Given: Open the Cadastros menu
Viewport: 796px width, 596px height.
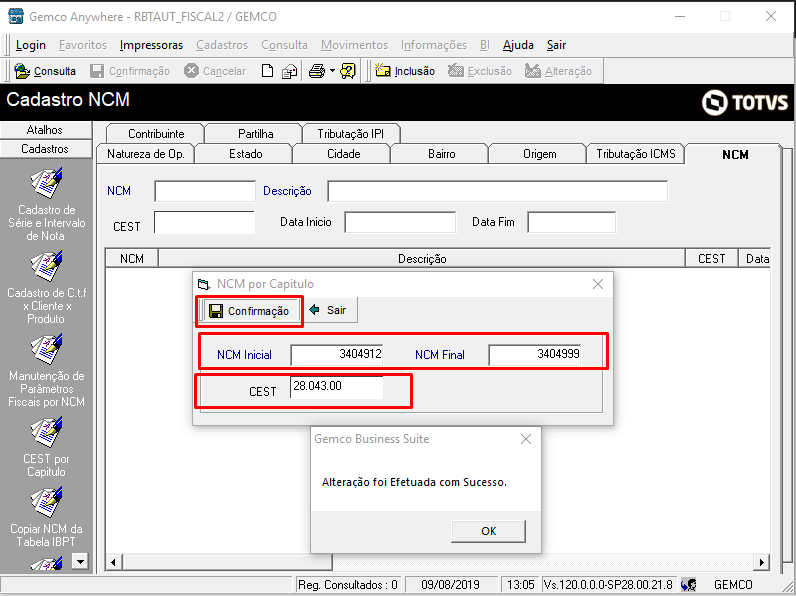Looking at the screenshot, I should pos(222,45).
